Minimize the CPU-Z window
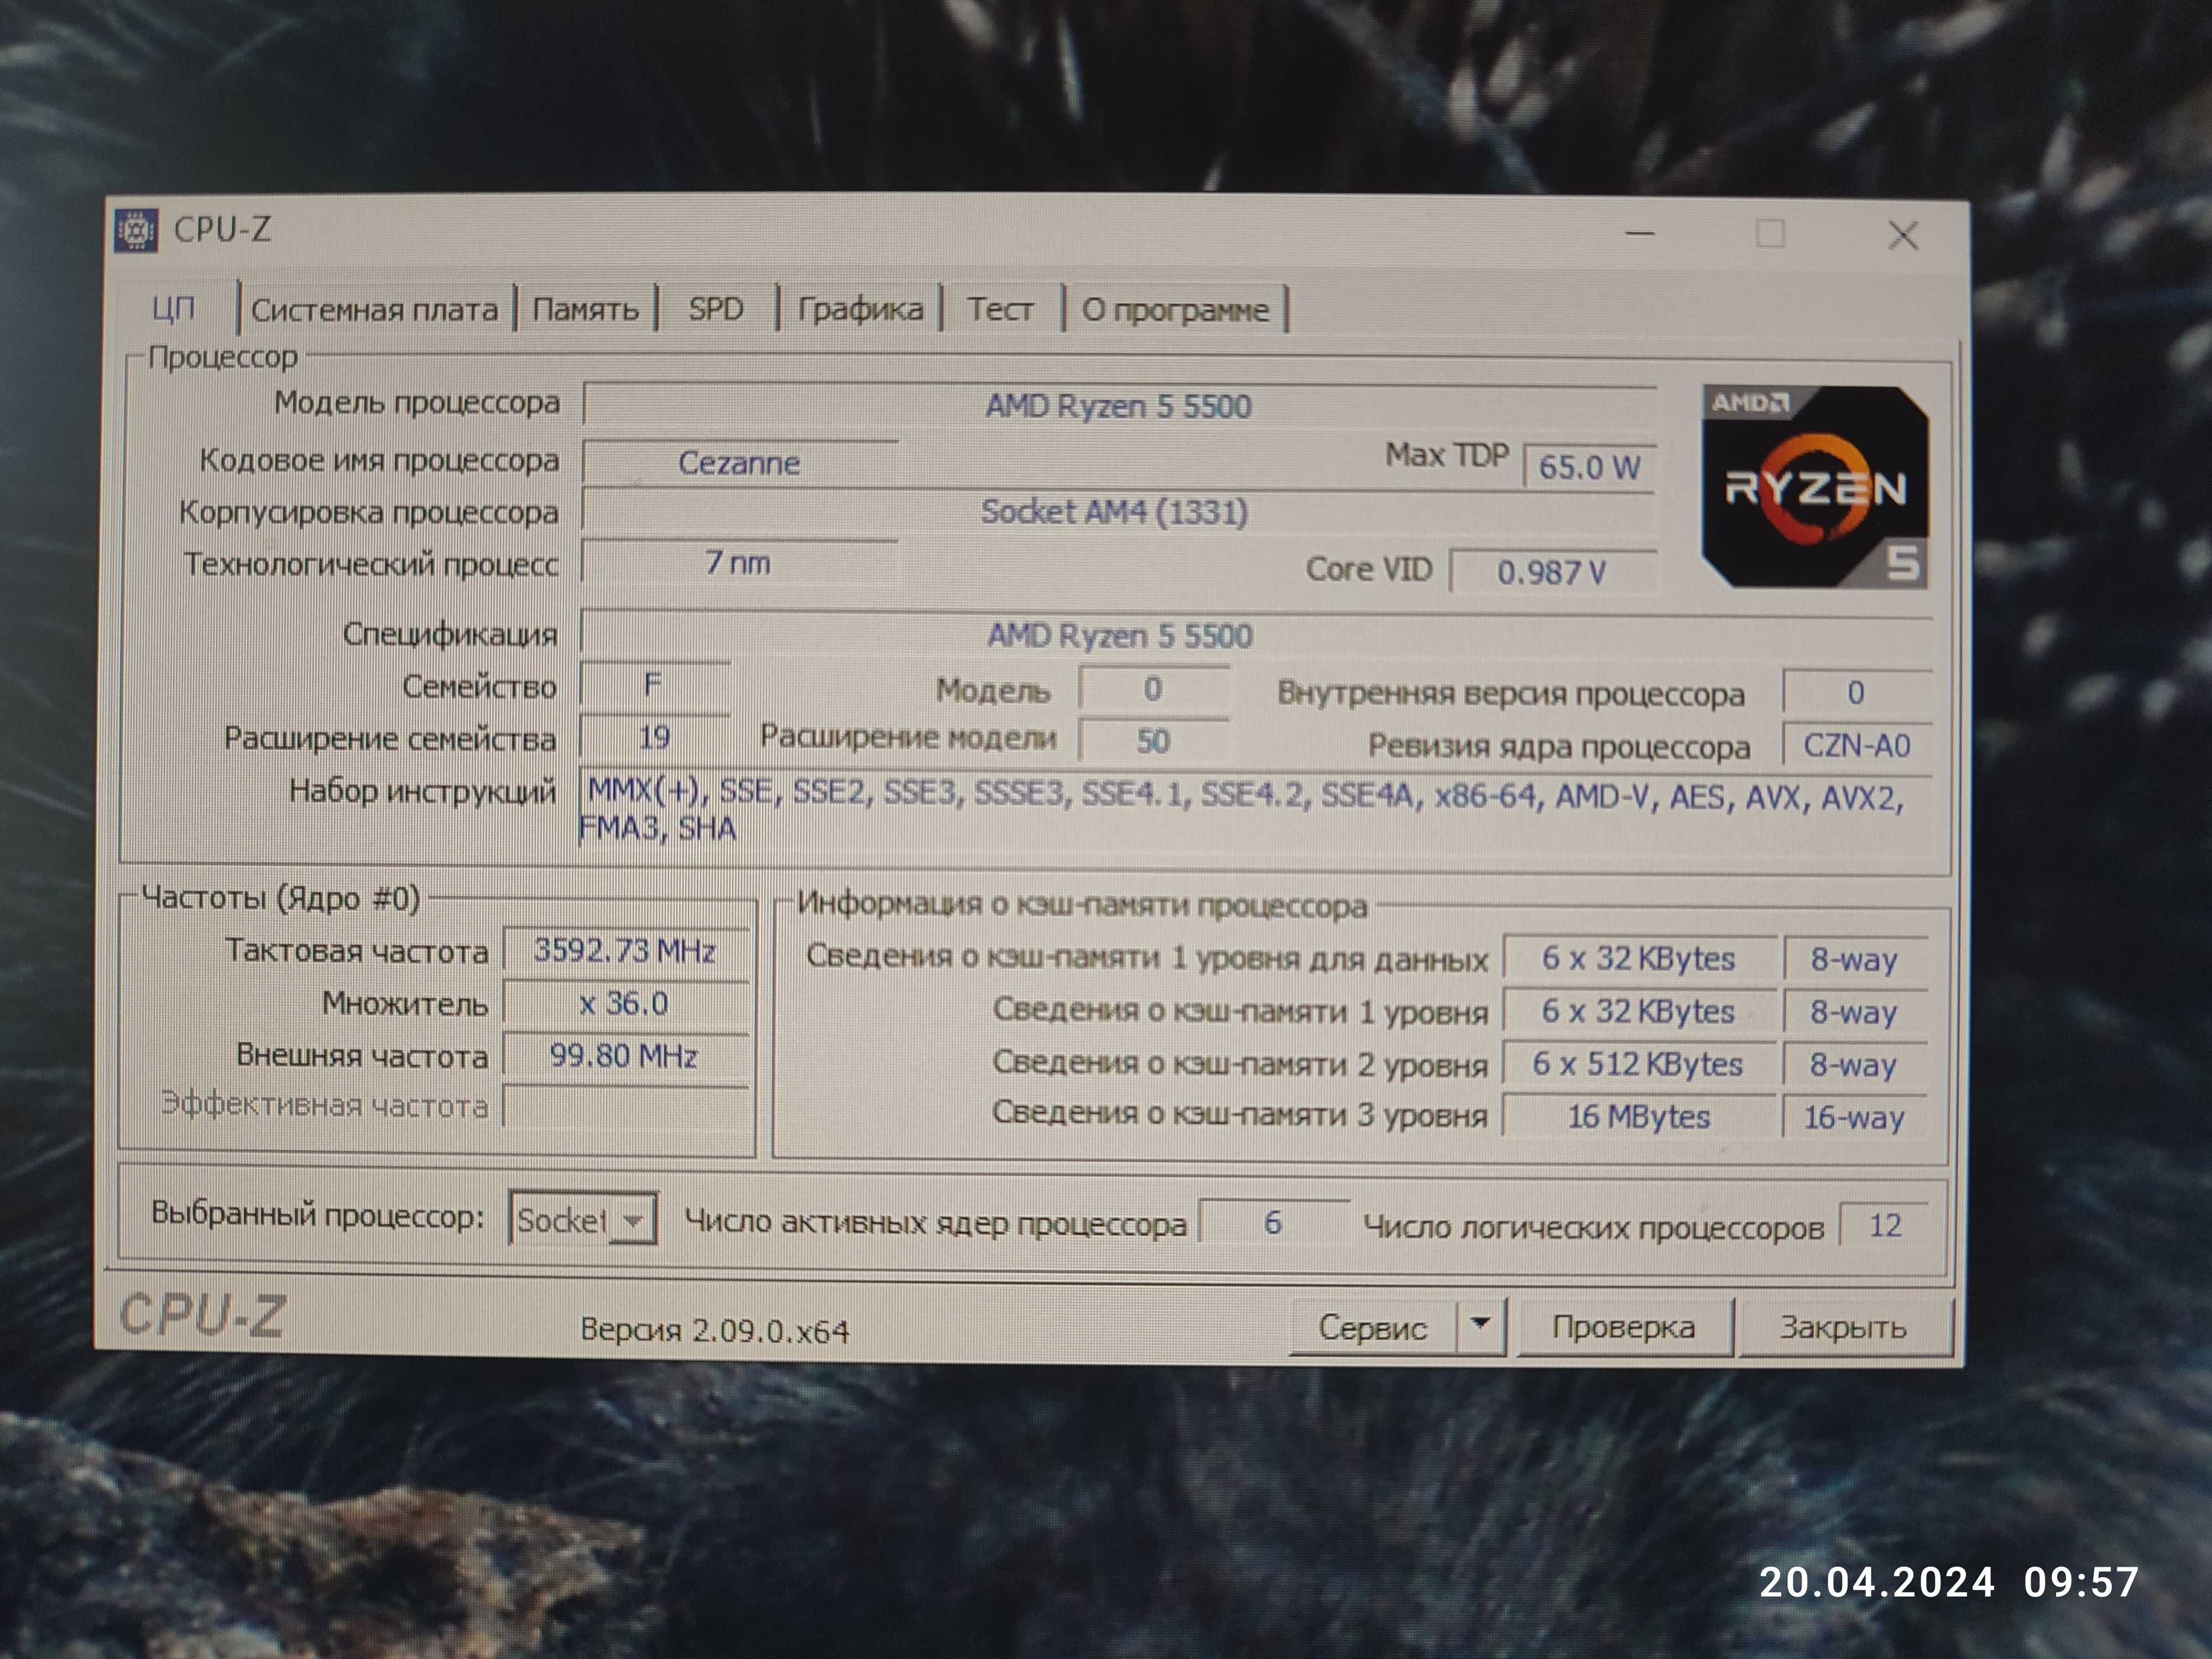The height and width of the screenshot is (1659, 2212). (x=1640, y=234)
